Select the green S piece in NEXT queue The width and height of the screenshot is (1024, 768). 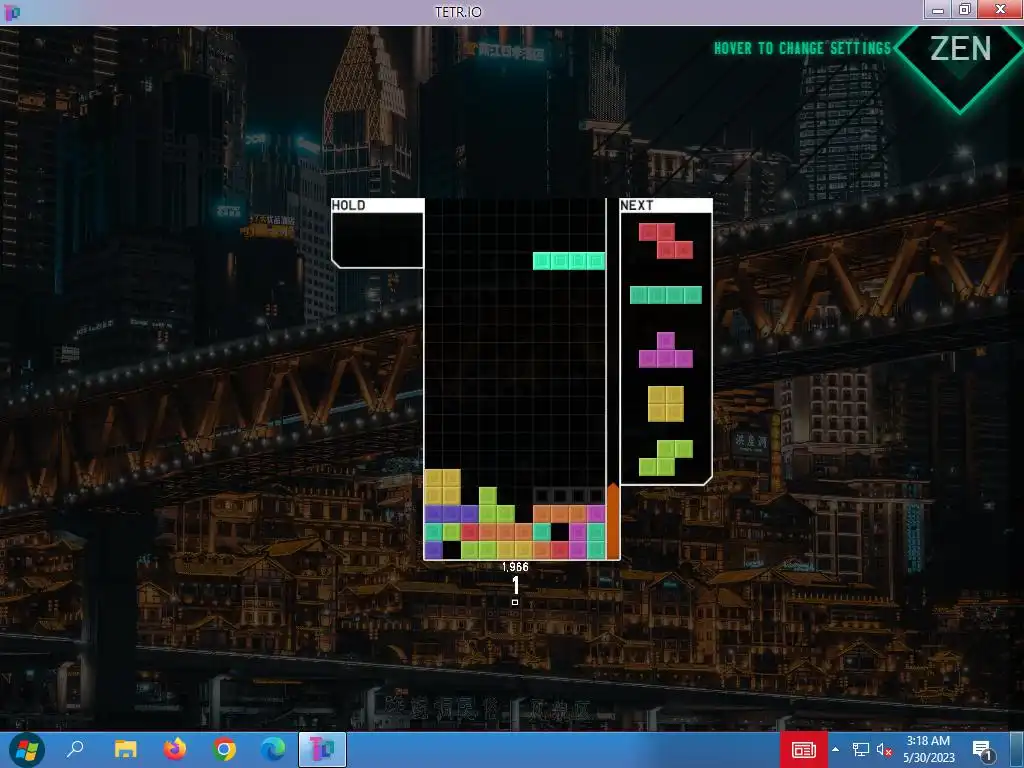665,458
